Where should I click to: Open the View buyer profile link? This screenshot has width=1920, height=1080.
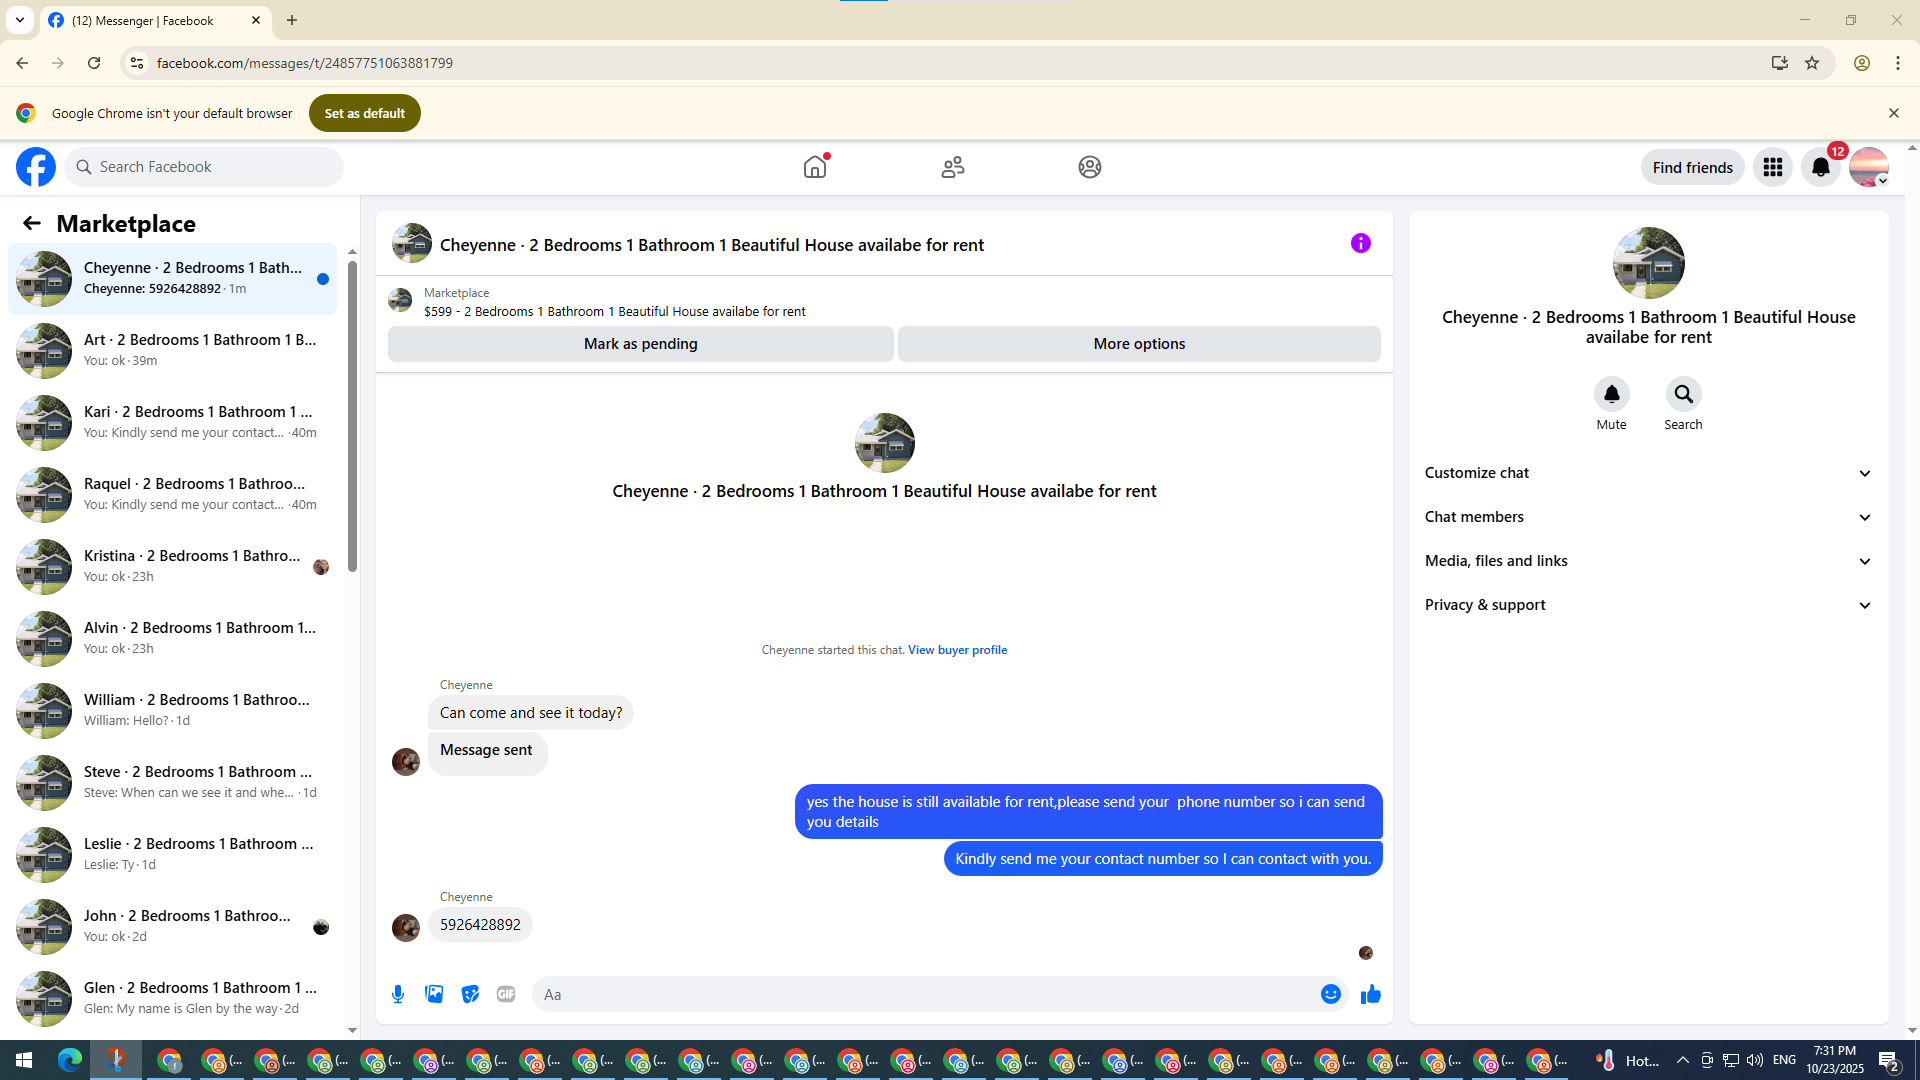(x=957, y=650)
